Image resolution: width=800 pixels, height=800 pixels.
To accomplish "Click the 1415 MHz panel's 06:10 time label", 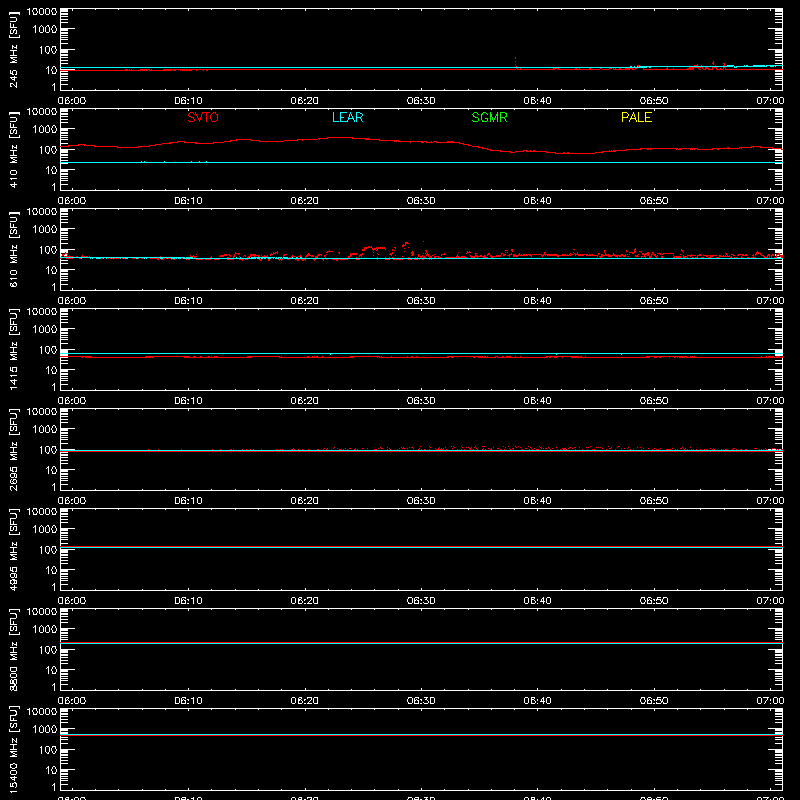I will [x=188, y=401].
